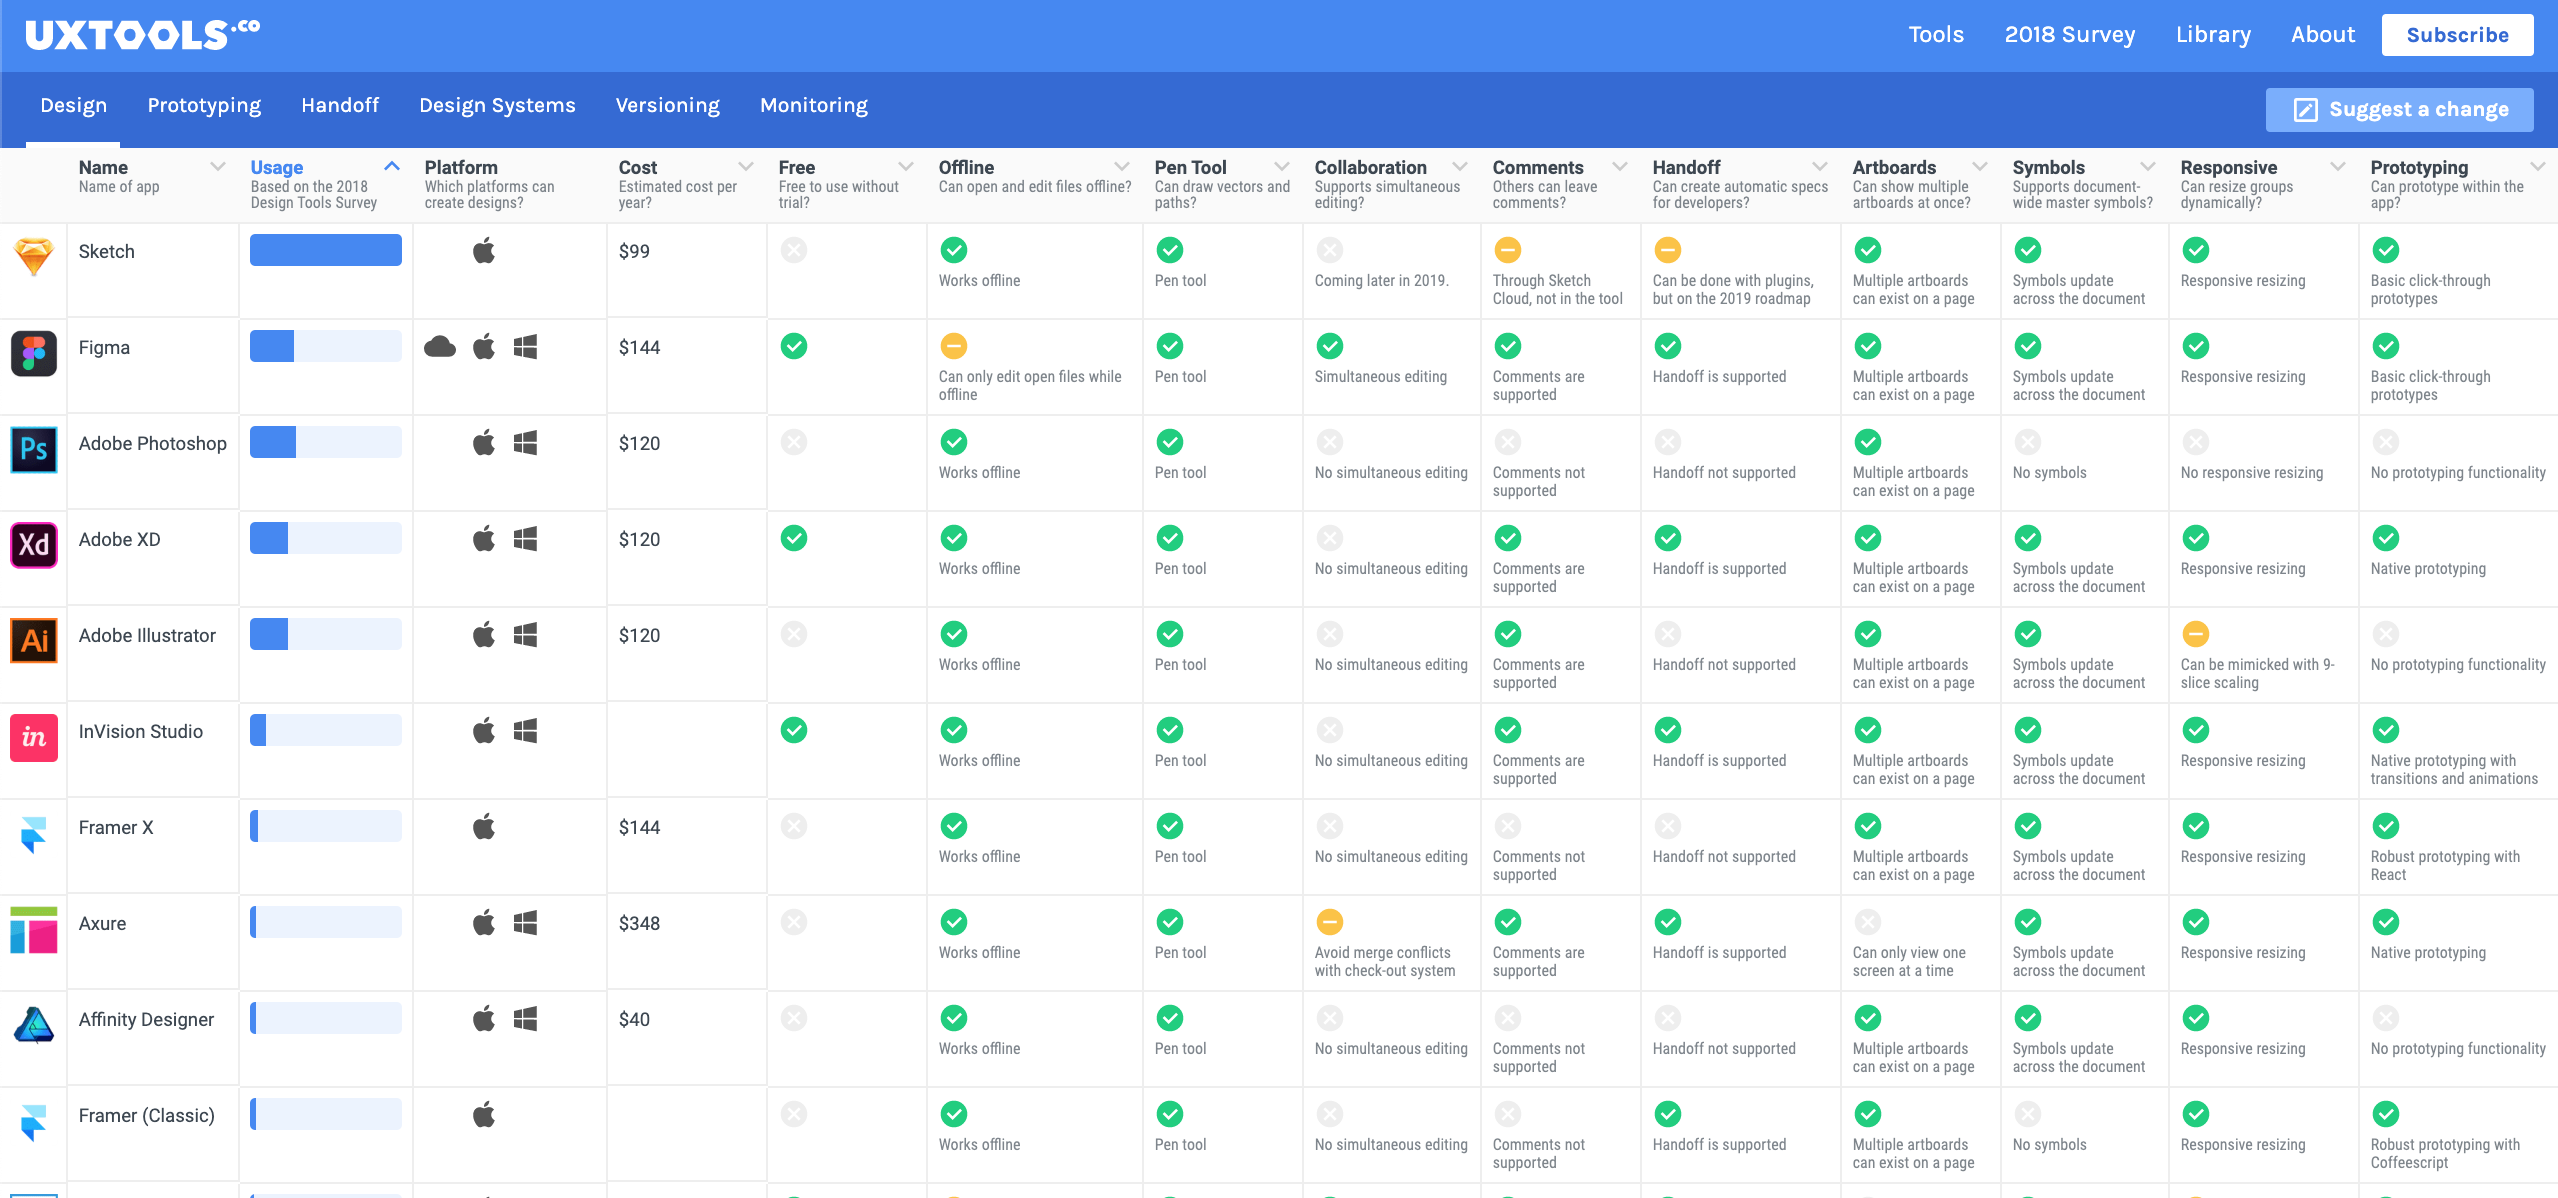Click the orange Offline indicator for Figma
Screen dimensions: 2558x1198
click(954, 346)
